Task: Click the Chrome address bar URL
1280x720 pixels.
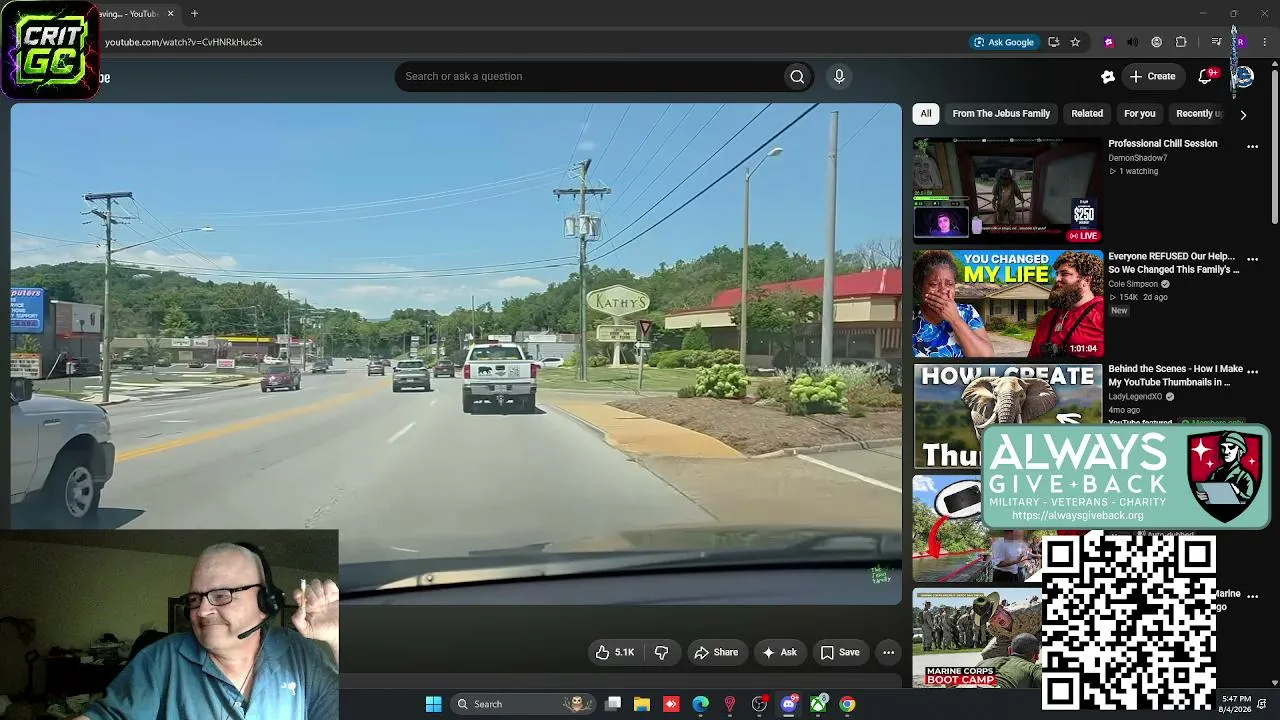Action: pyautogui.click(x=183, y=42)
